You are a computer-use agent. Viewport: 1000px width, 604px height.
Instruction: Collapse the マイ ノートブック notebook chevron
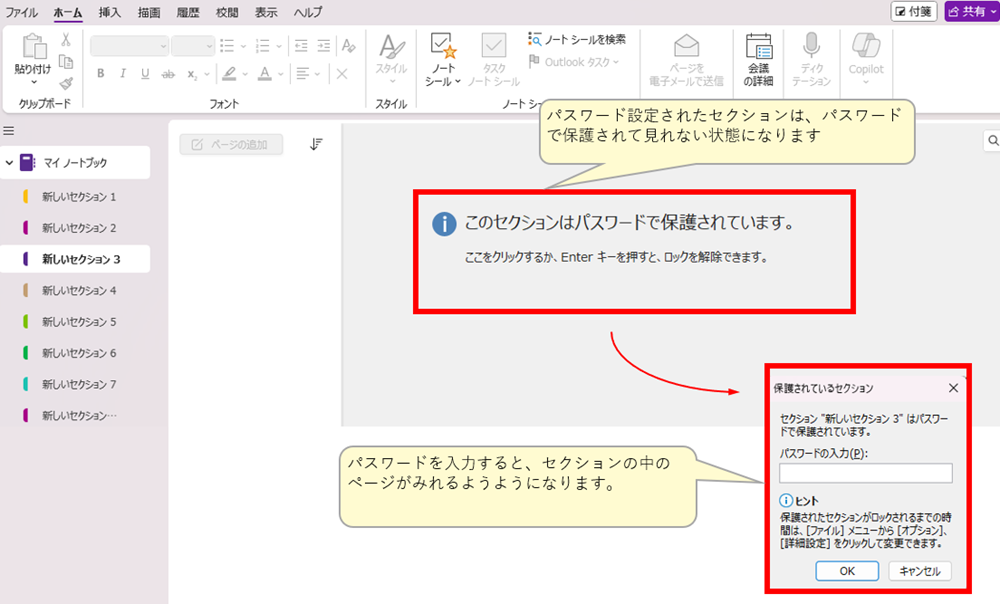point(10,162)
